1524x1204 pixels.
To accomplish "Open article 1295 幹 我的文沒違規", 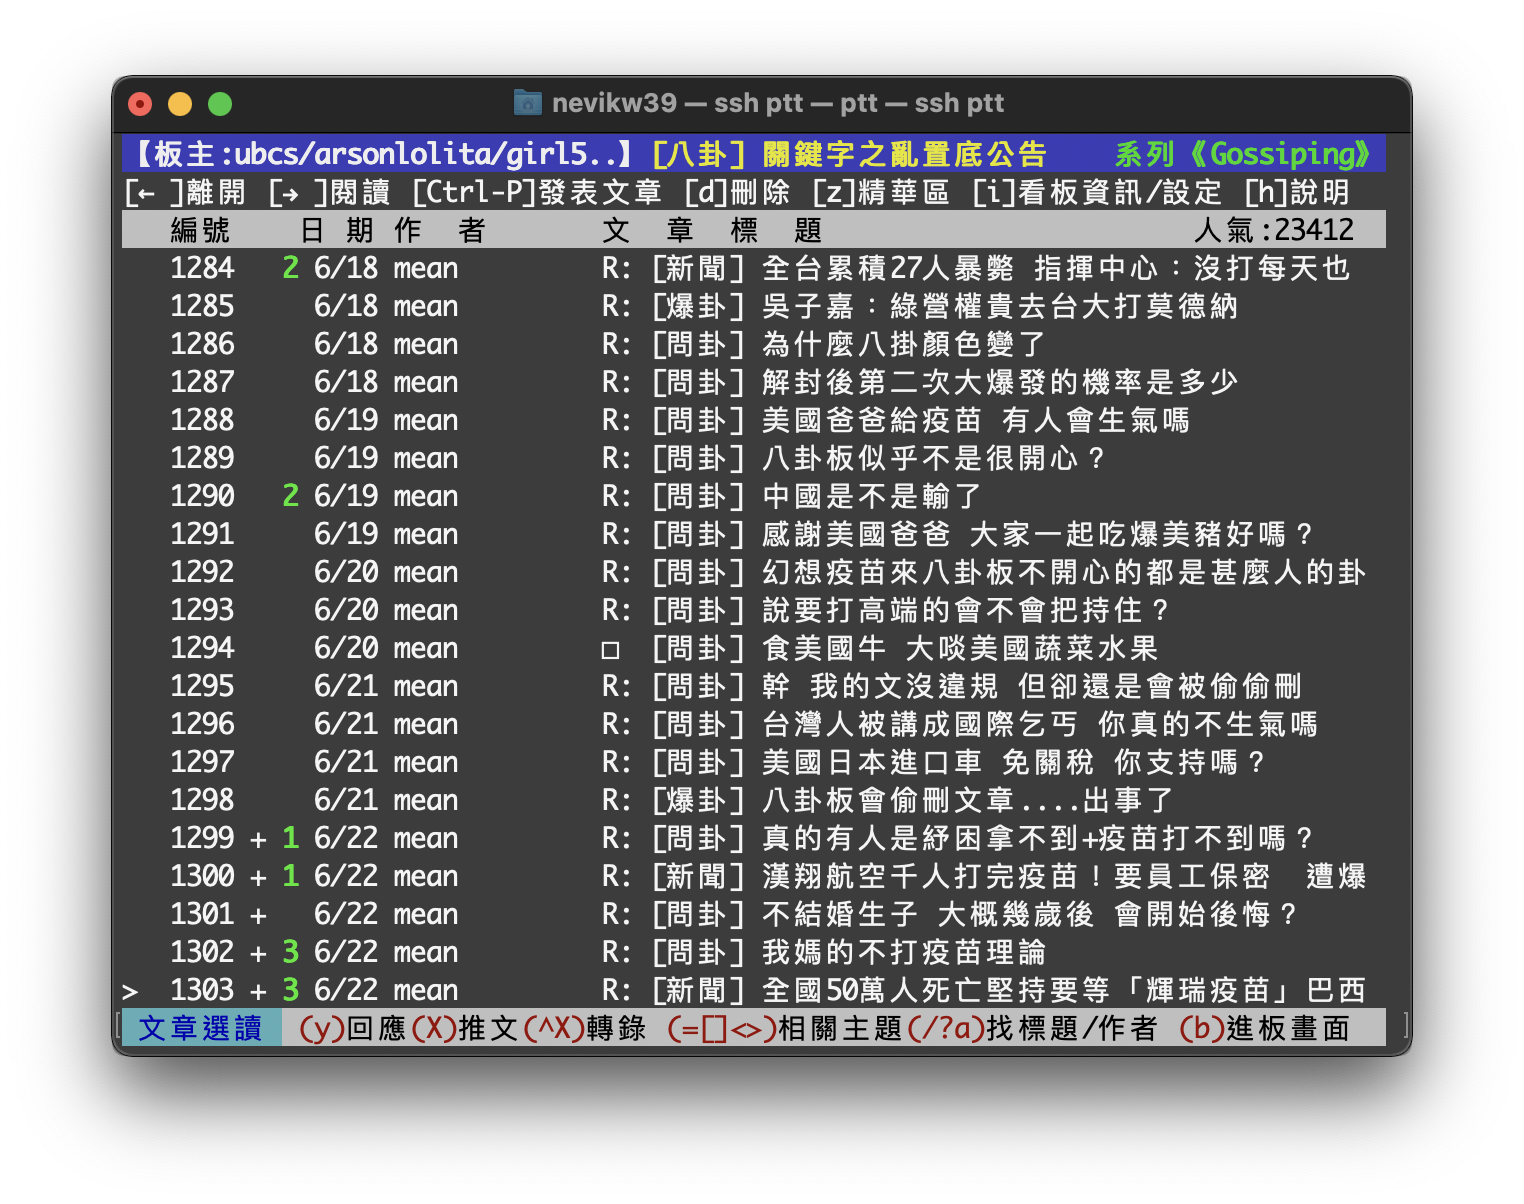I will 754,686.
